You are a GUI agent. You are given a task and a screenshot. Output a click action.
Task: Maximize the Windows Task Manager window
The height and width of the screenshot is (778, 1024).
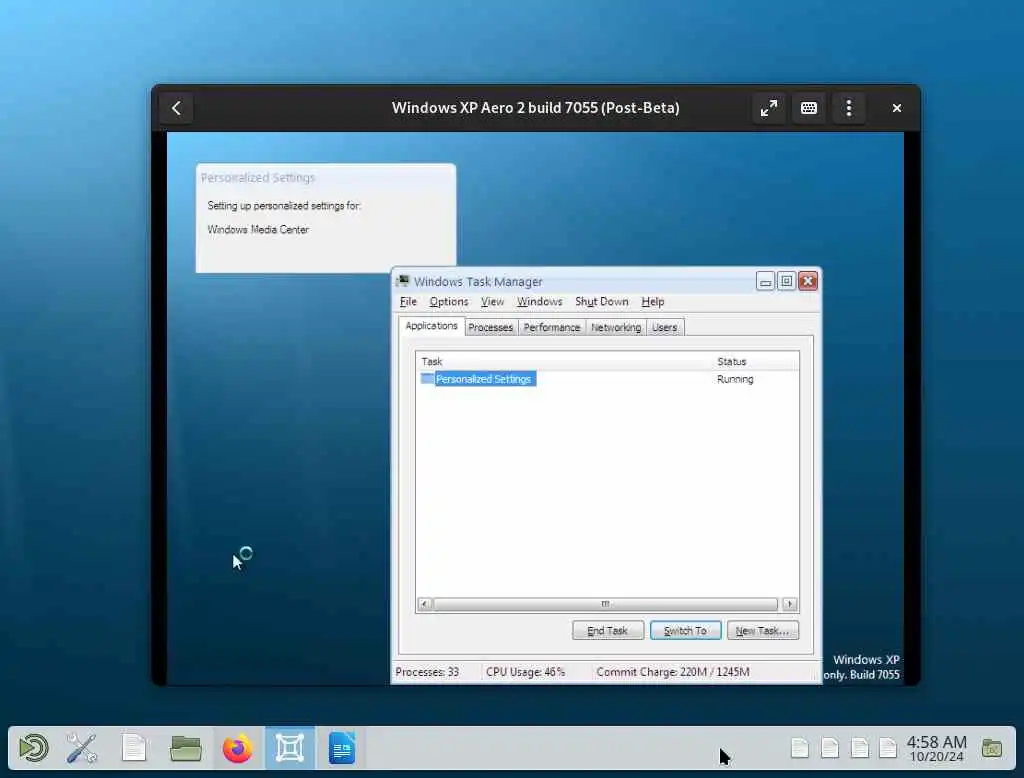click(x=786, y=282)
